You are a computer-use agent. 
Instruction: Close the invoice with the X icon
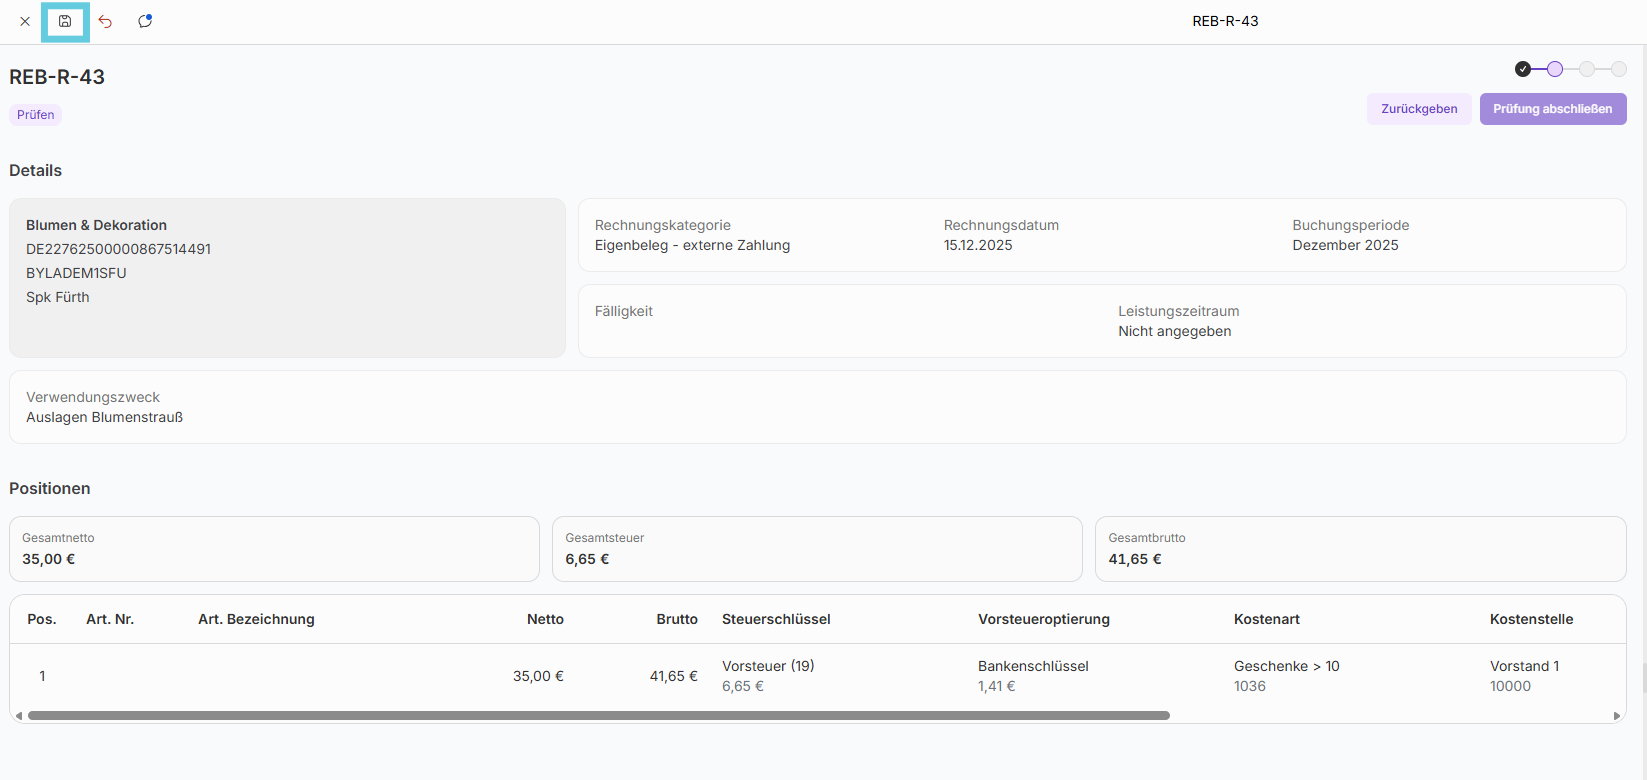coord(25,21)
